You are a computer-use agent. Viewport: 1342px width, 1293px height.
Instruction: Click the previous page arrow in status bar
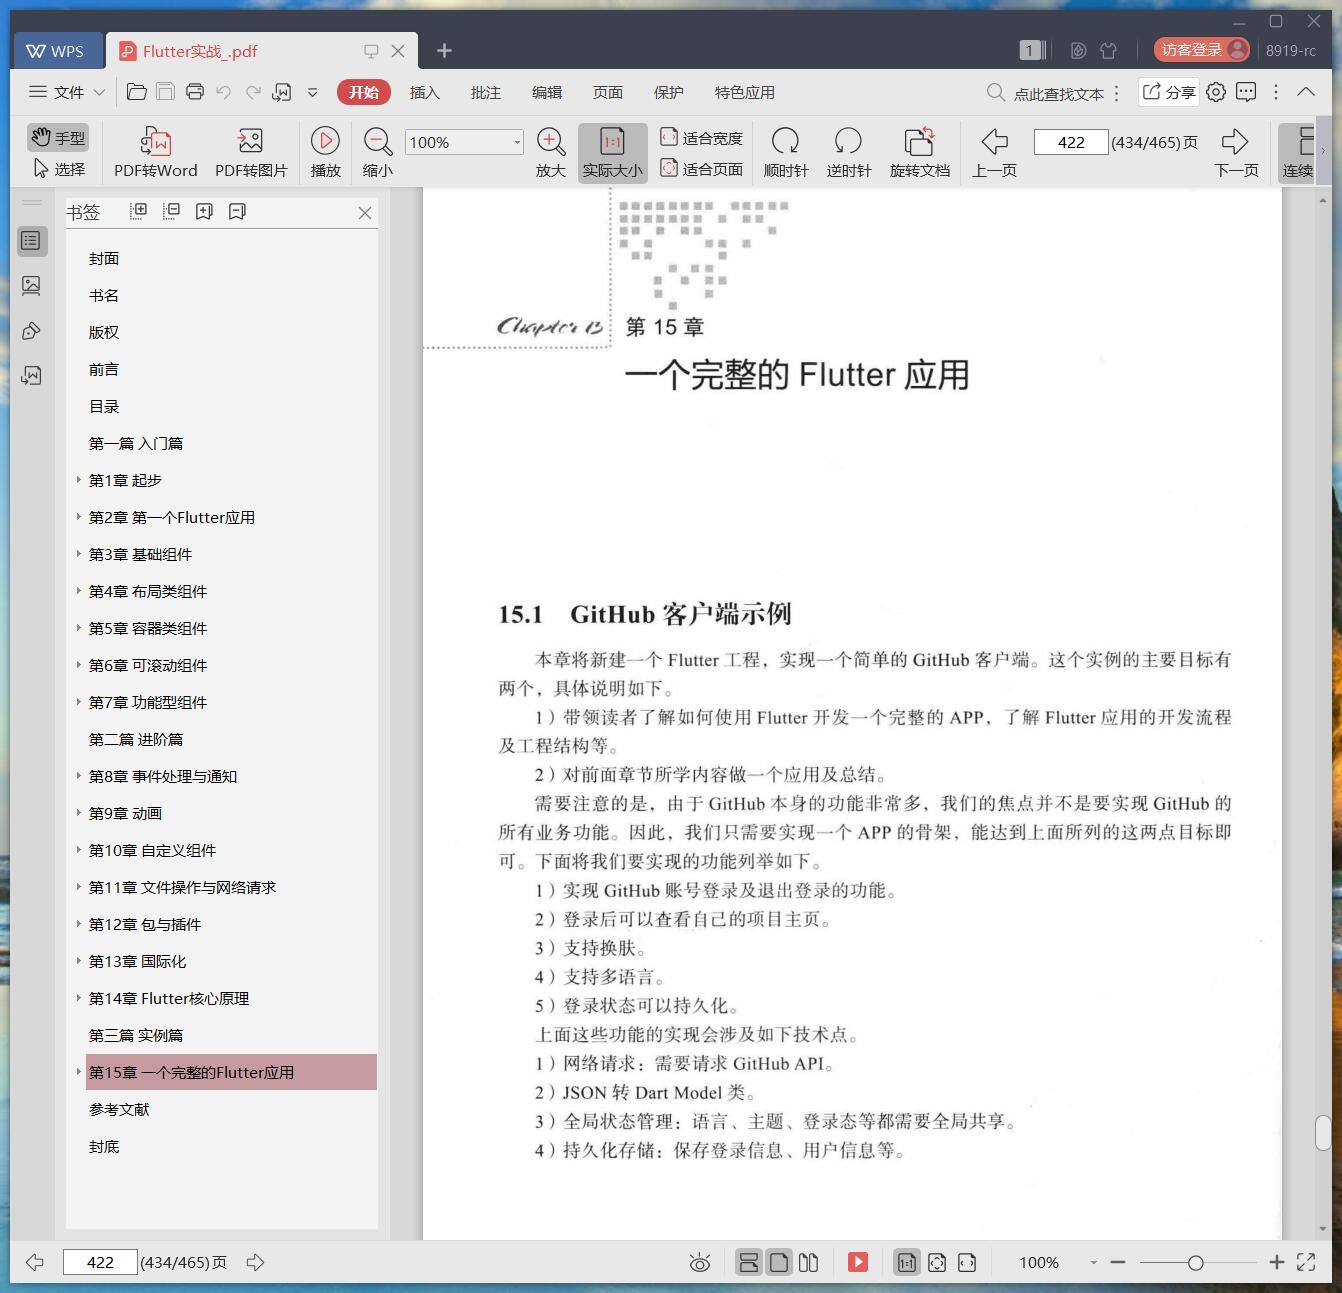click(x=35, y=1263)
